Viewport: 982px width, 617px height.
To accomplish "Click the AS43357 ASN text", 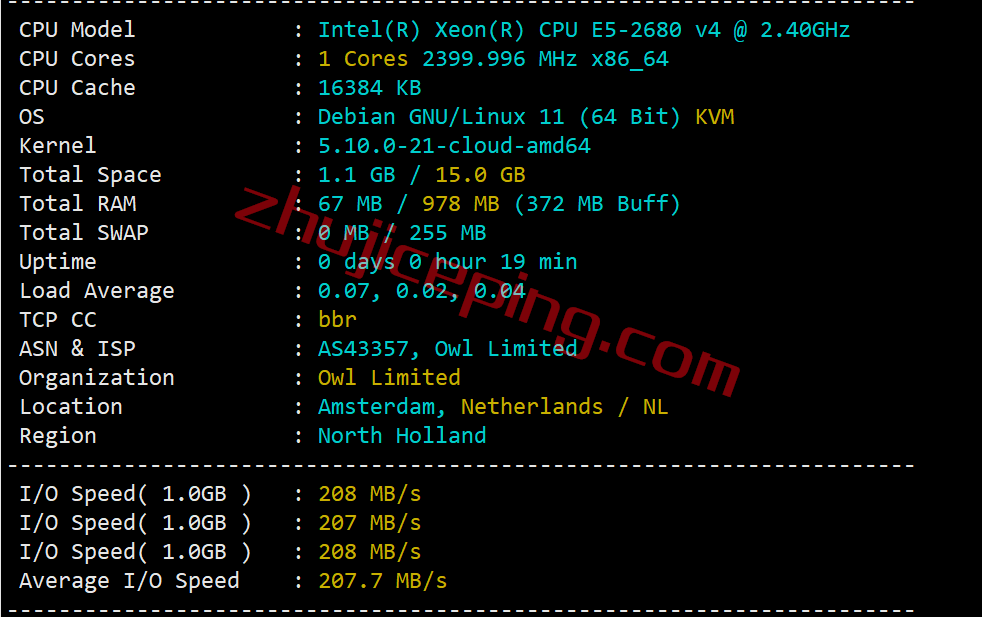I will tap(363, 349).
